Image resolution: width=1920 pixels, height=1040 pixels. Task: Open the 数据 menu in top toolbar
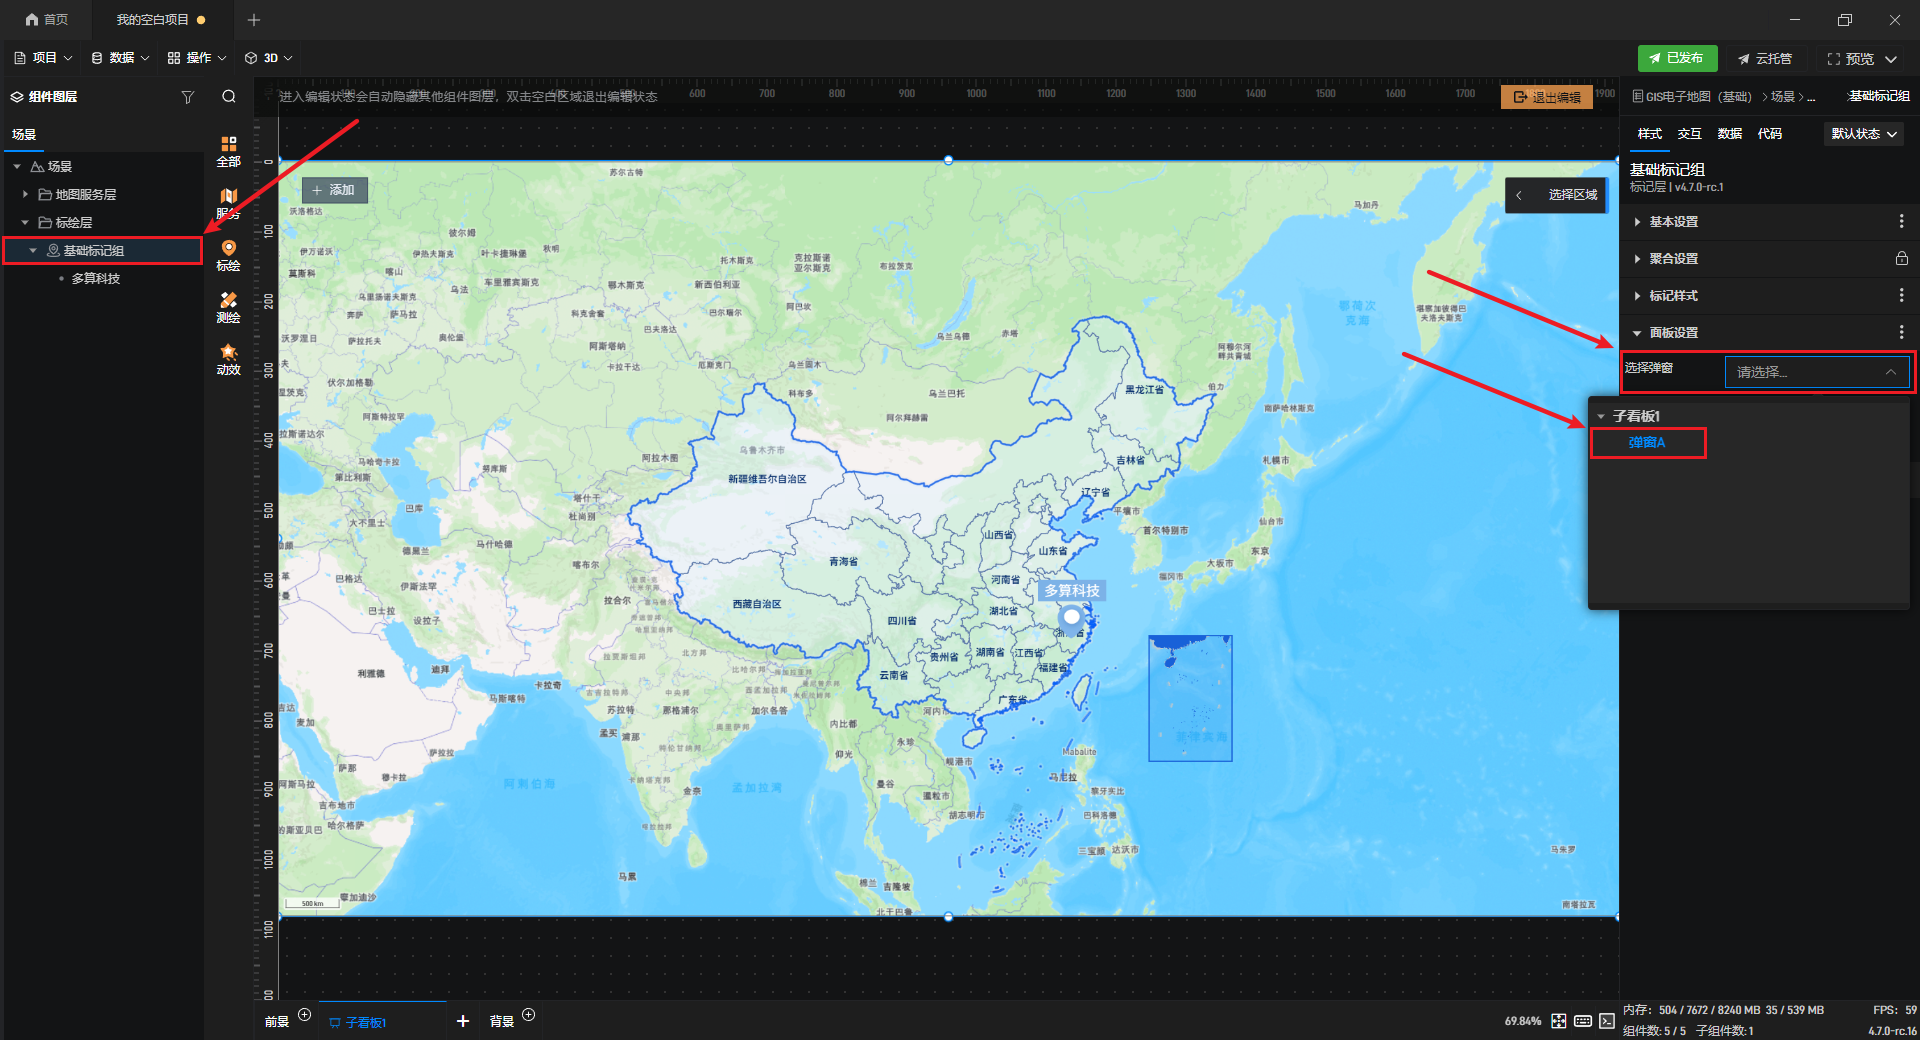pos(120,58)
